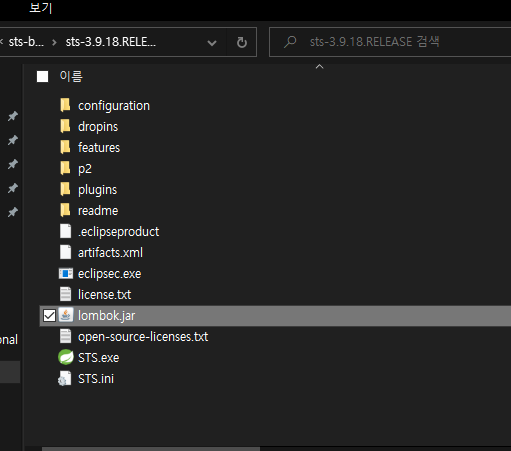Click the eclipsec.exe application icon
The height and width of the screenshot is (451, 511).
tap(66, 273)
